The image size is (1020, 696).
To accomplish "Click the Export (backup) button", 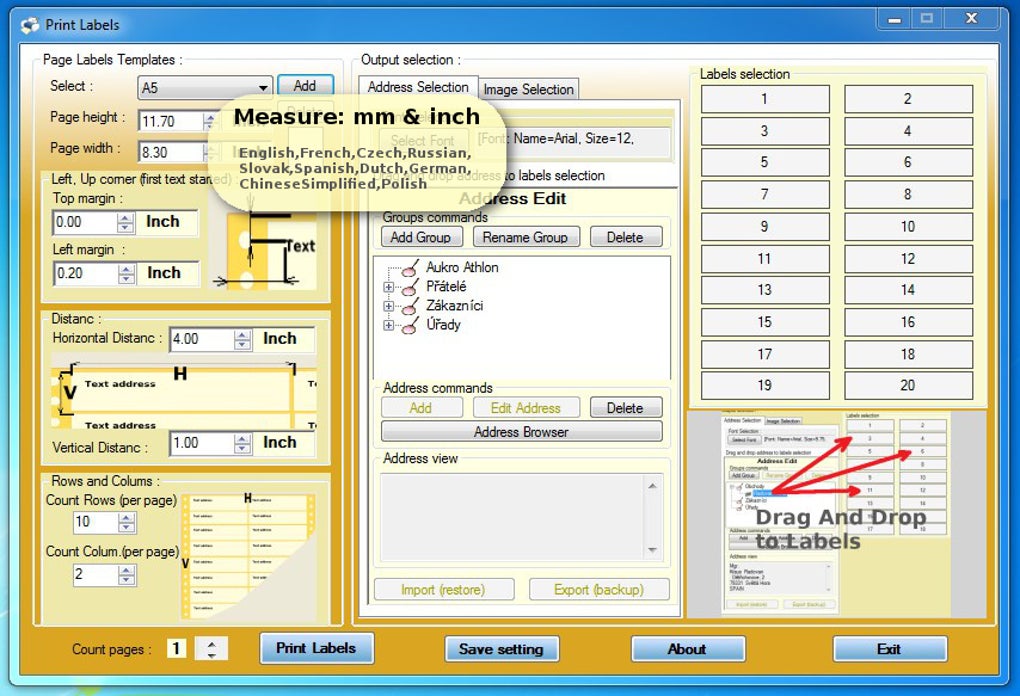I will pos(598,590).
